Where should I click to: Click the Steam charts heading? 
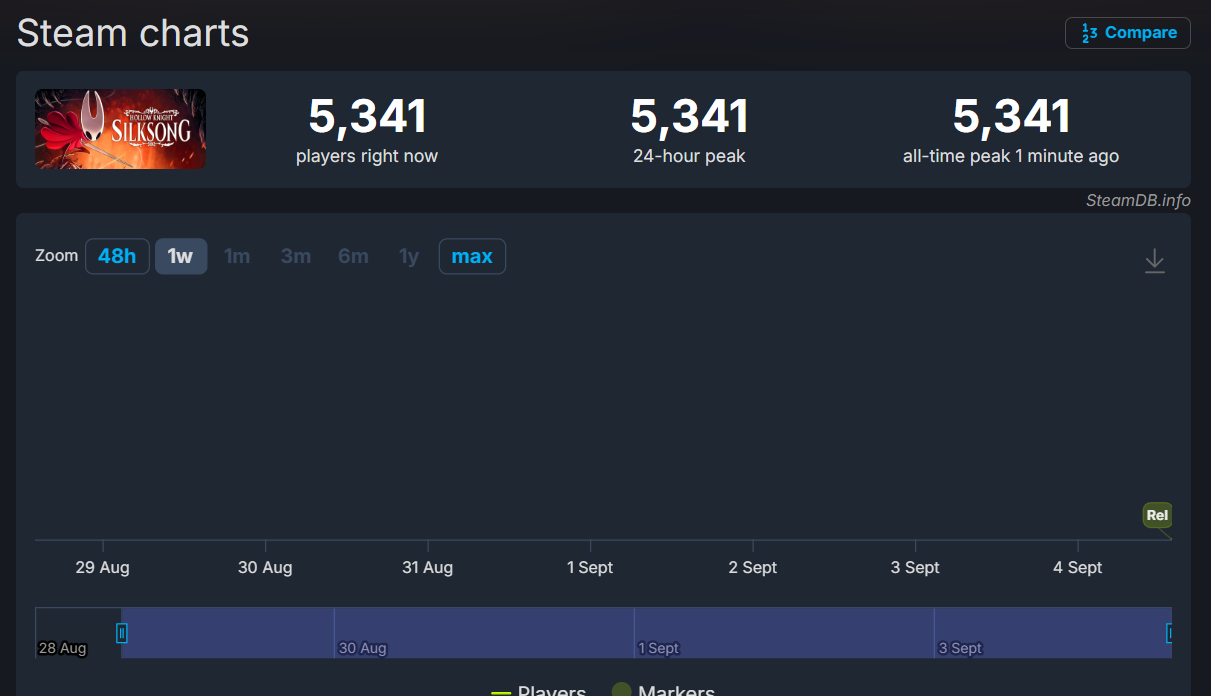point(133,33)
